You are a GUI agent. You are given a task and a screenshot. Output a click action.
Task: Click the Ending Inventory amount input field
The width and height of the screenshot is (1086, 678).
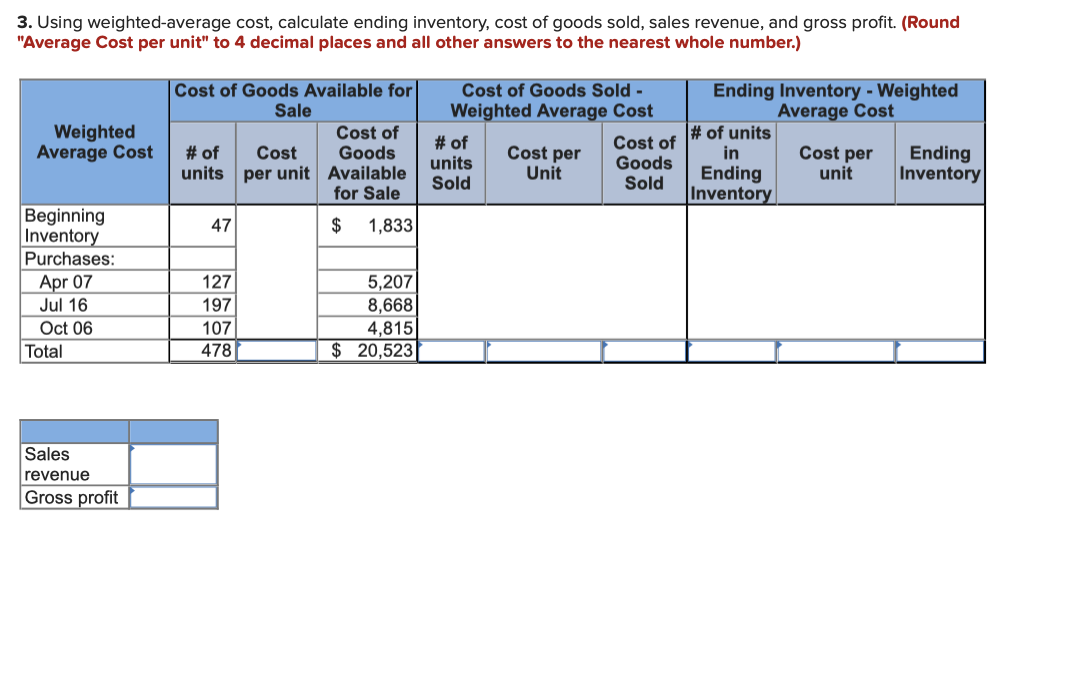pyautogui.click(x=940, y=351)
